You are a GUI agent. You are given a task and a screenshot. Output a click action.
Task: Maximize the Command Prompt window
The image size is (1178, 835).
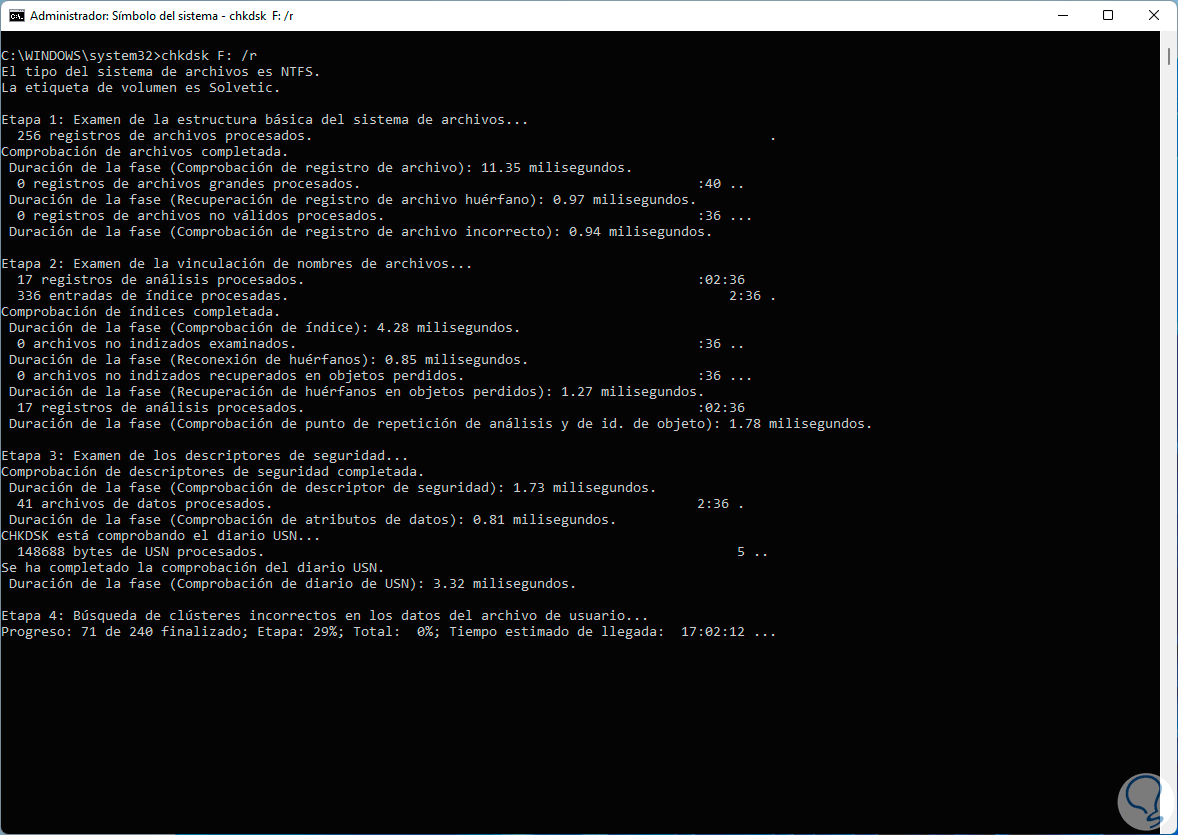[x=1107, y=15]
